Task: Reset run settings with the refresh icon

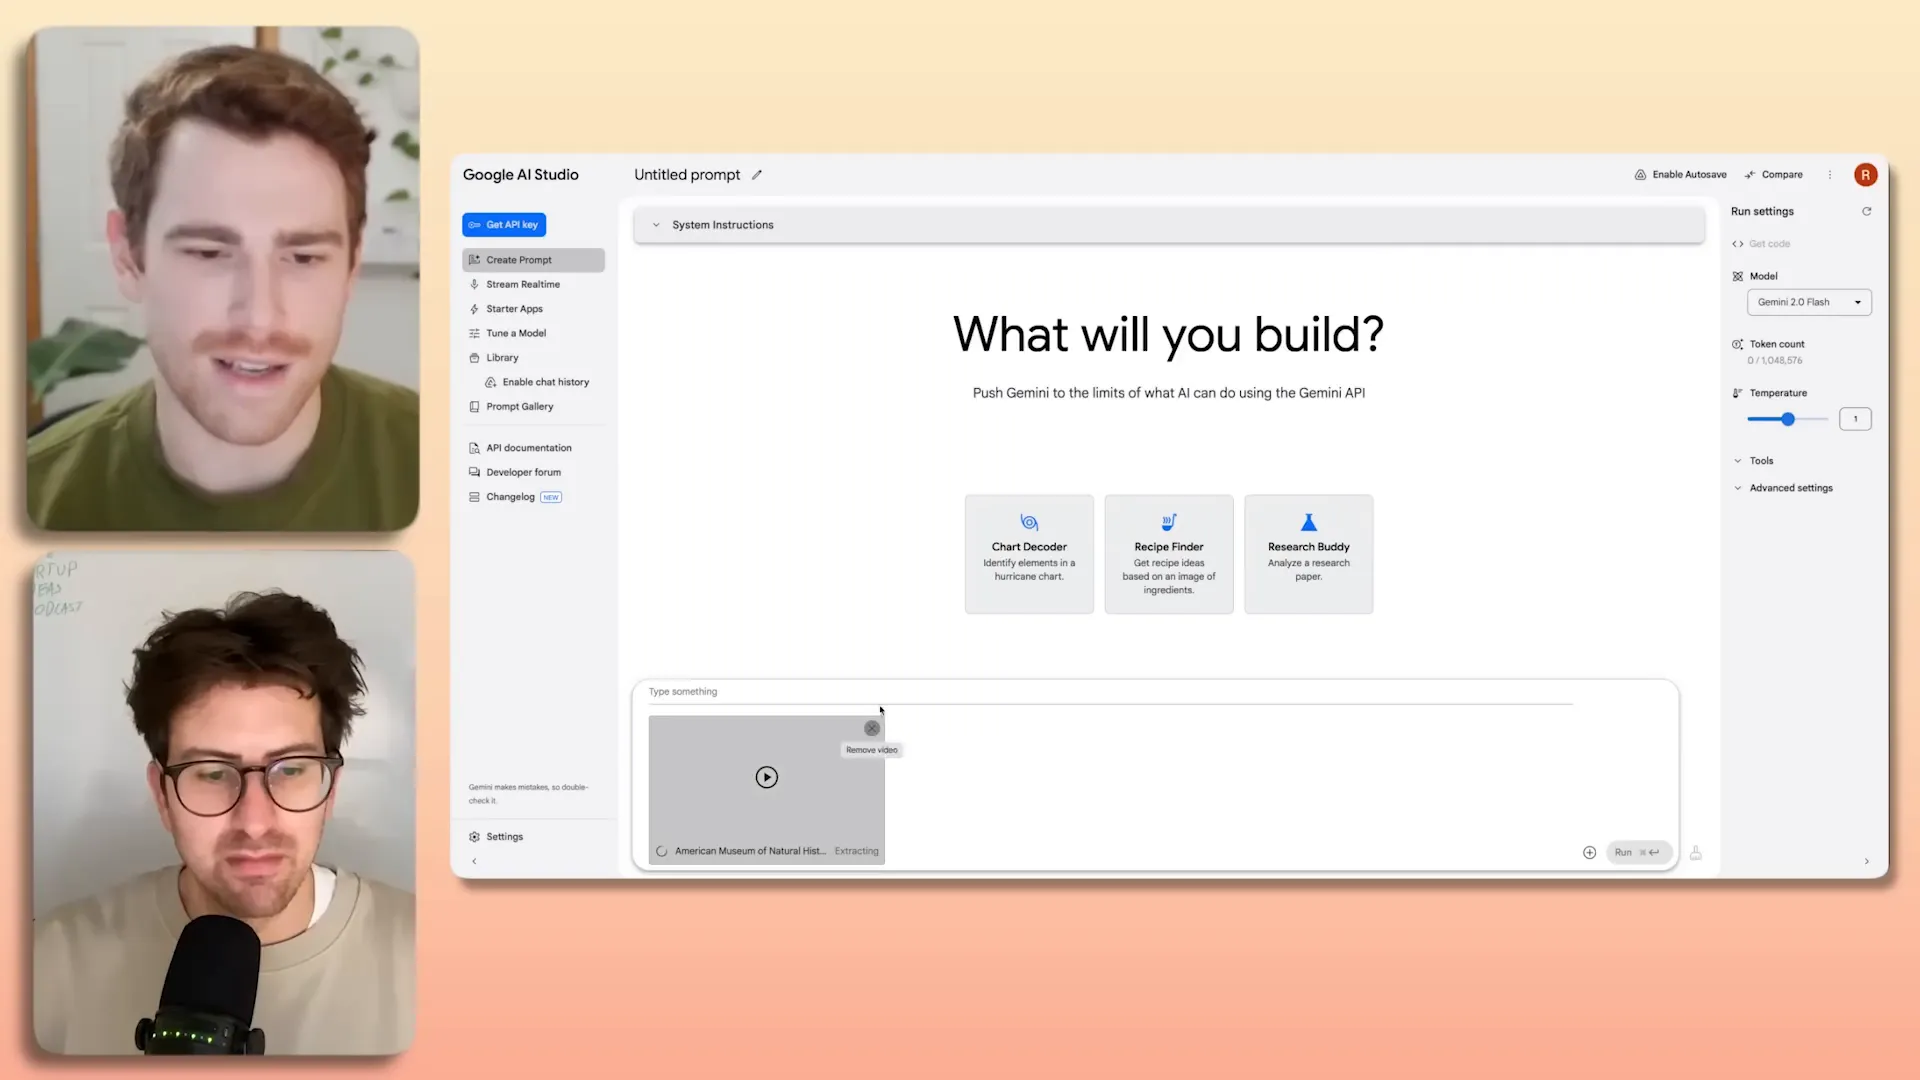Action: [1866, 212]
